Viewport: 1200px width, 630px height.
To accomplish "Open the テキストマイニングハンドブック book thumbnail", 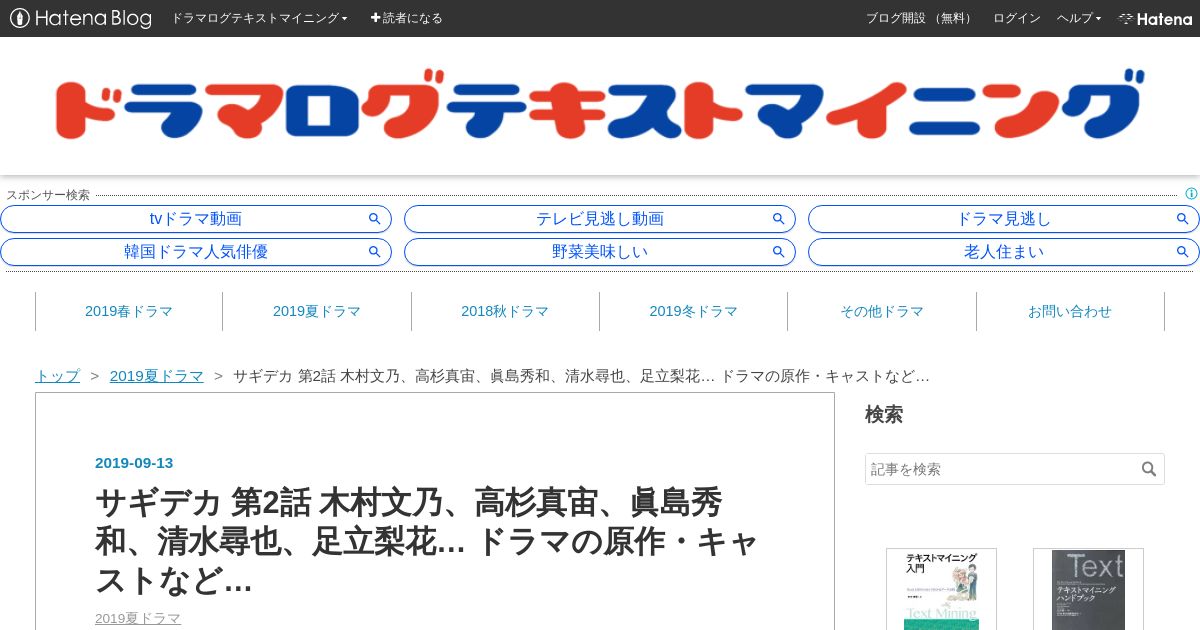I will point(1088,589).
